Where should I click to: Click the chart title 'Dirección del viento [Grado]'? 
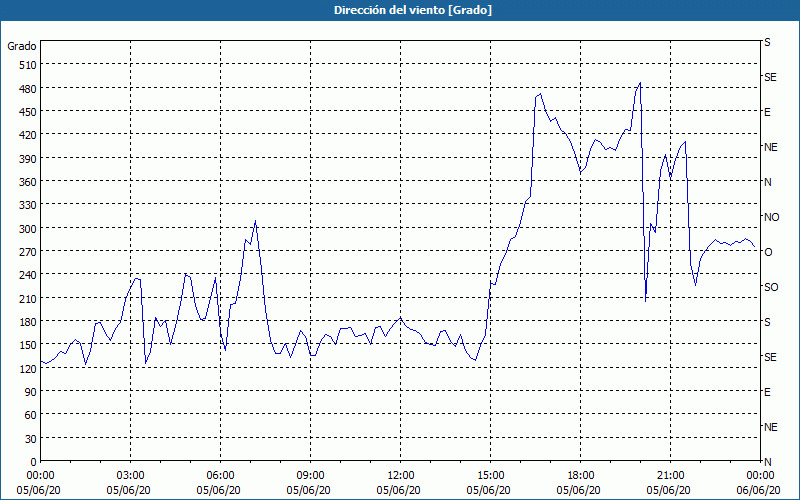(399, 10)
